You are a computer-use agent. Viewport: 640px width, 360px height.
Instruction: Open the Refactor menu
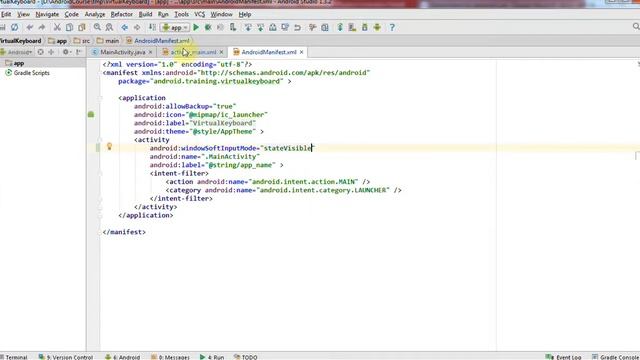point(122,14)
